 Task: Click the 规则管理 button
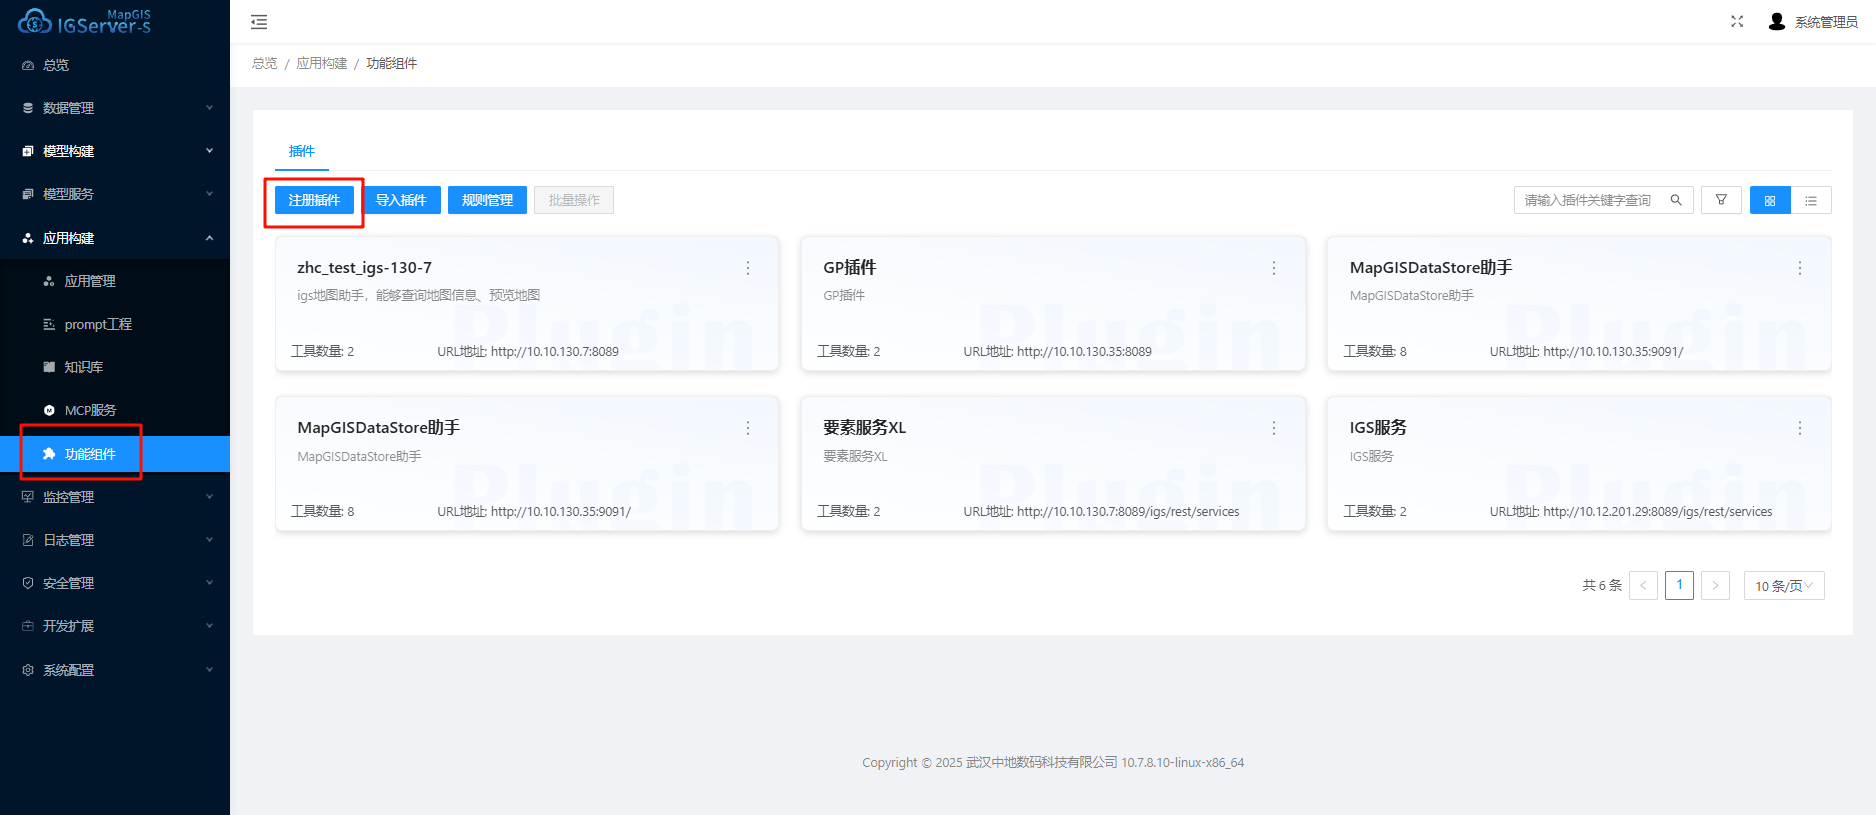[487, 200]
